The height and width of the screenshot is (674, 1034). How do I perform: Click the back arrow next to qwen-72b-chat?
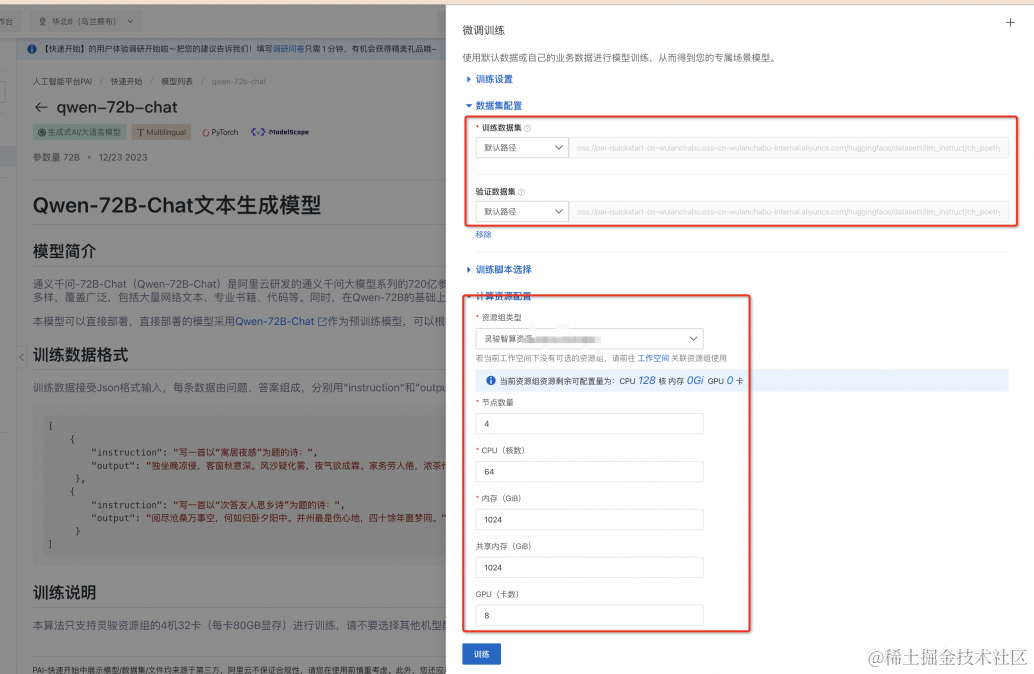tap(41, 107)
